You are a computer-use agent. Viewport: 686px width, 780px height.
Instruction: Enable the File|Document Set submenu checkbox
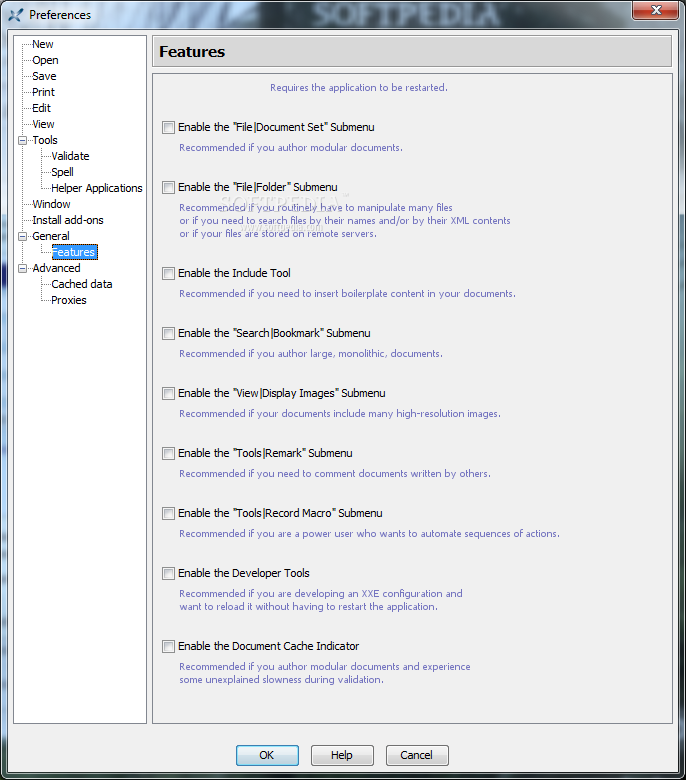(x=168, y=127)
